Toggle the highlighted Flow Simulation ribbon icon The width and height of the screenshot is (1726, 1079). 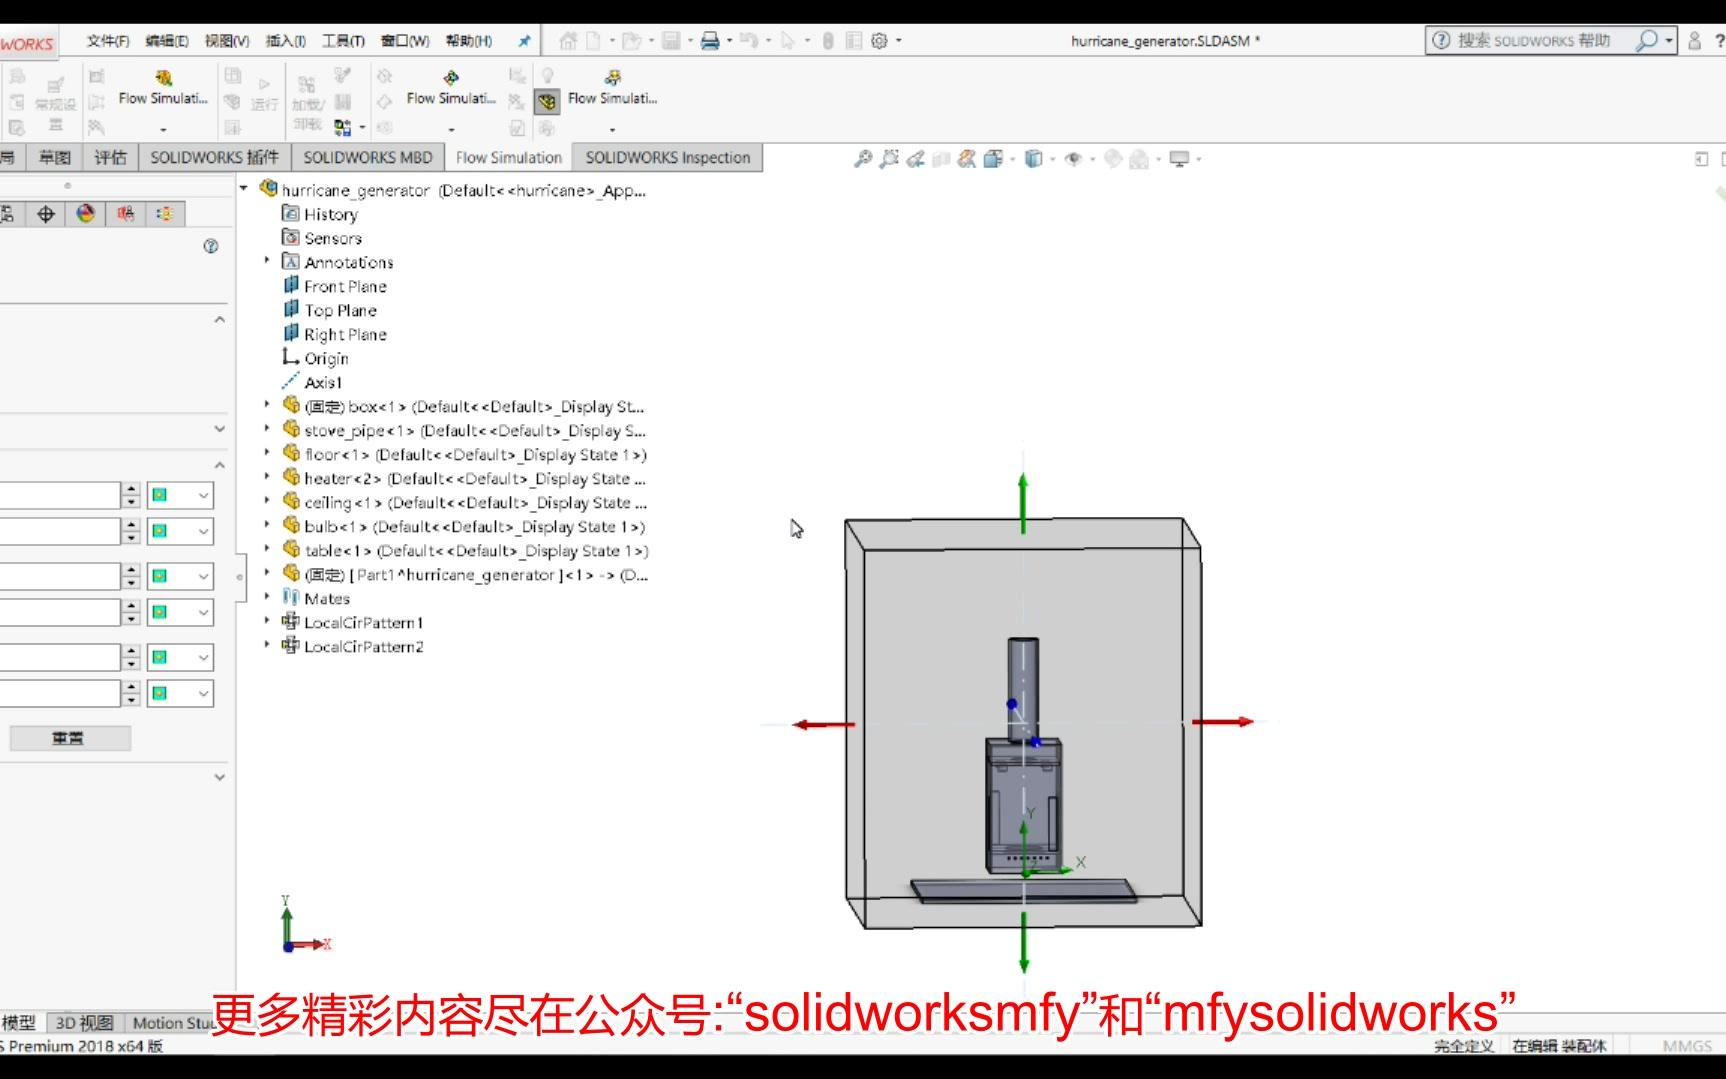coord(546,101)
